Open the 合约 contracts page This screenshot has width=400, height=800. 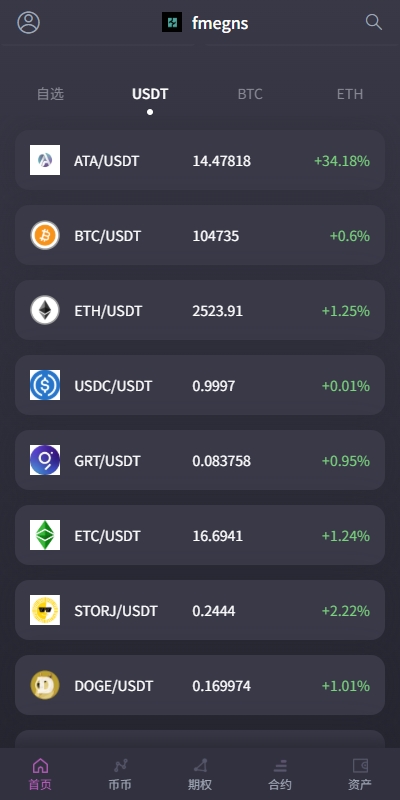pyautogui.click(x=280, y=774)
